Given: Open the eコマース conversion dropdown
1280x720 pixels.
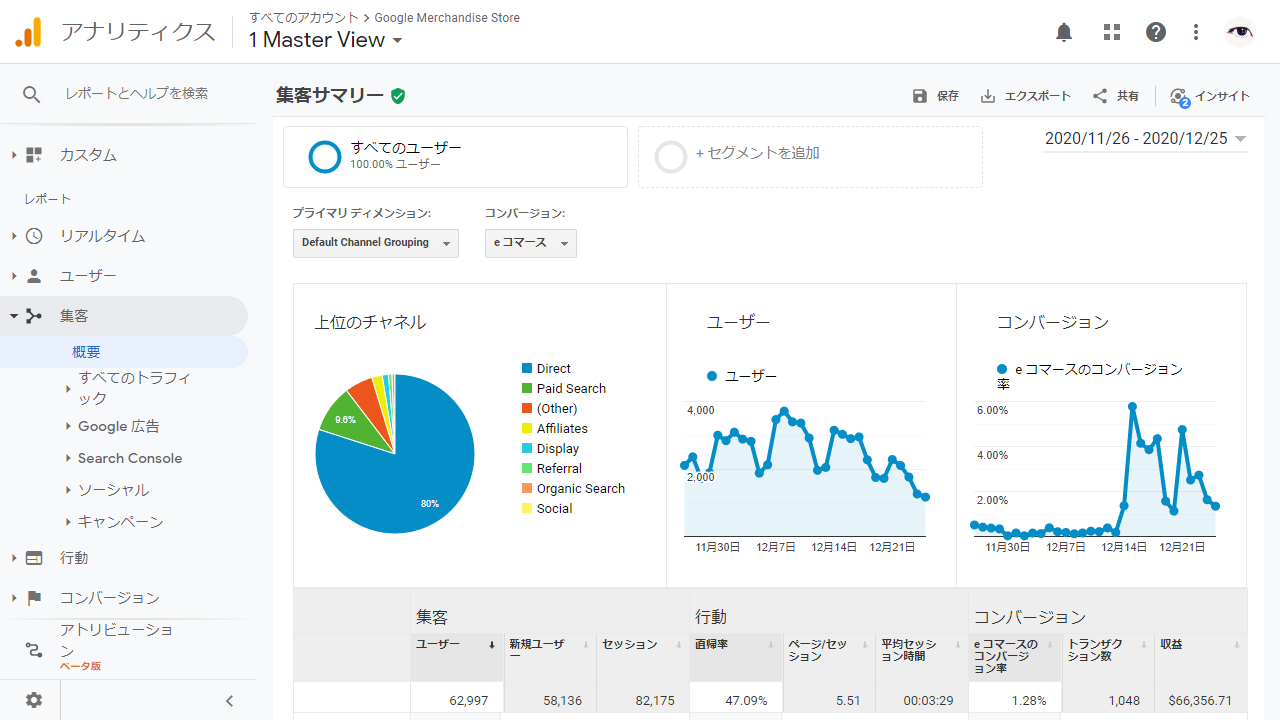Looking at the screenshot, I should 531,243.
